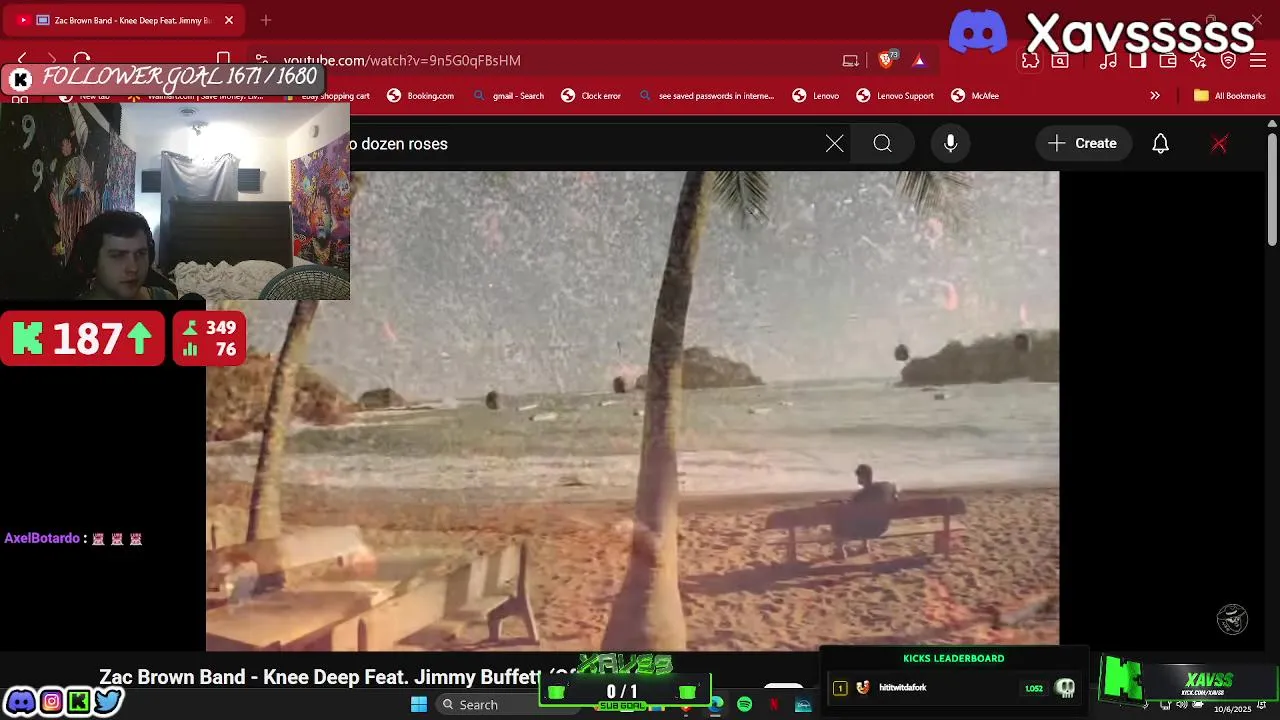
Task: Open the Clock error bookmark
Action: pos(591,96)
